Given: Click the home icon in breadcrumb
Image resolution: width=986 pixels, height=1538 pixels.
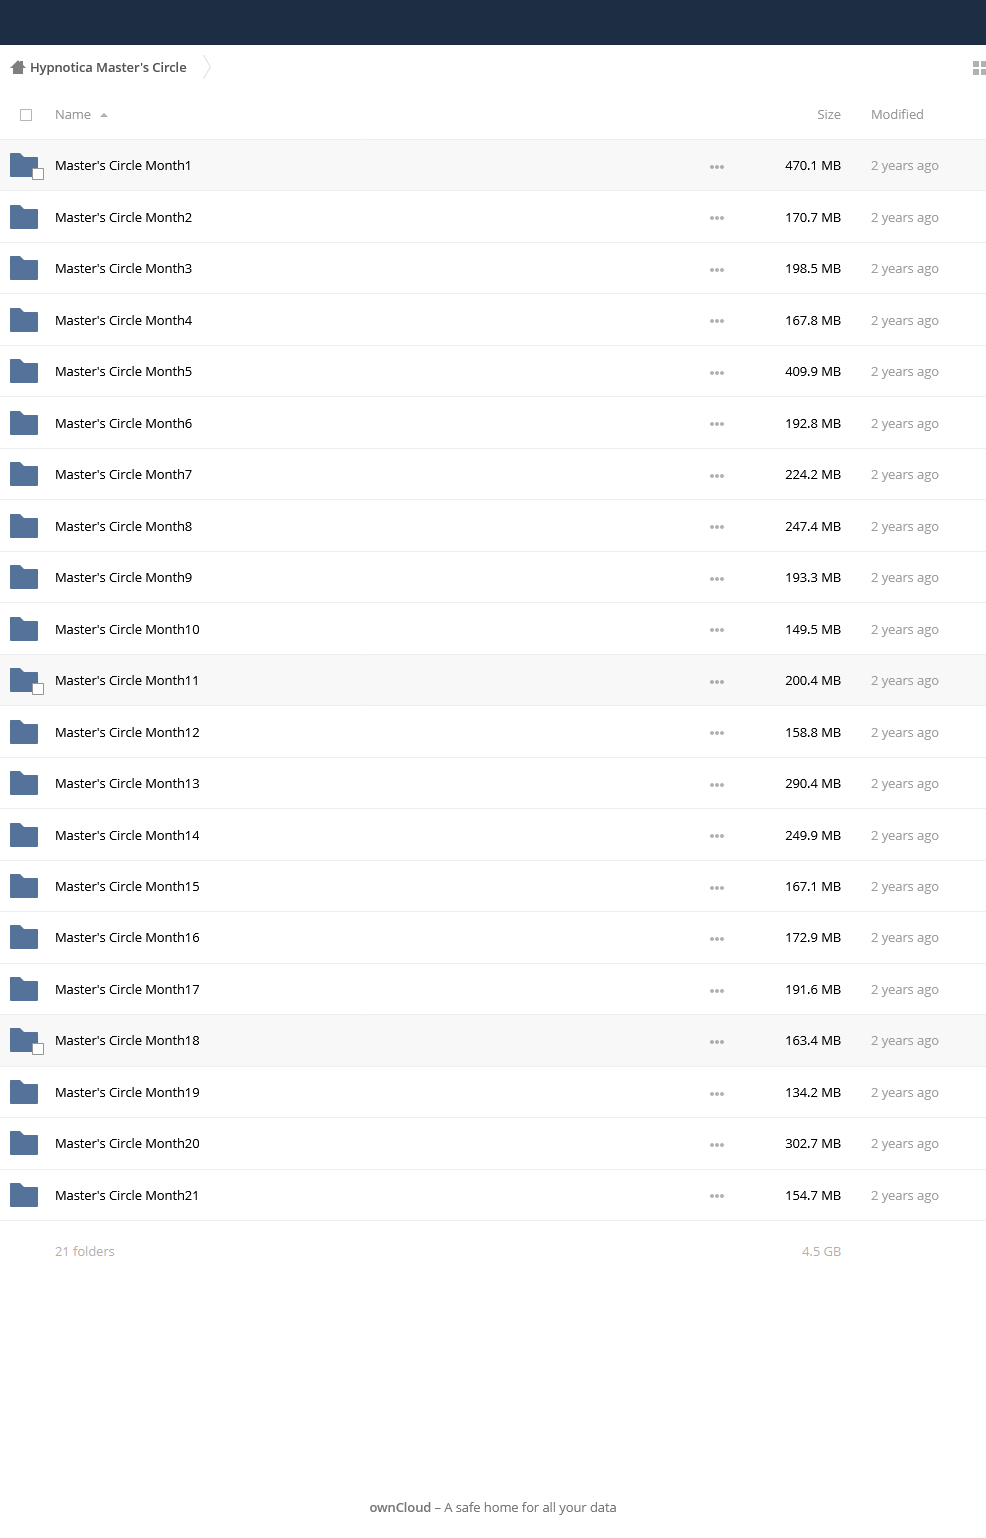Looking at the screenshot, I should [17, 68].
